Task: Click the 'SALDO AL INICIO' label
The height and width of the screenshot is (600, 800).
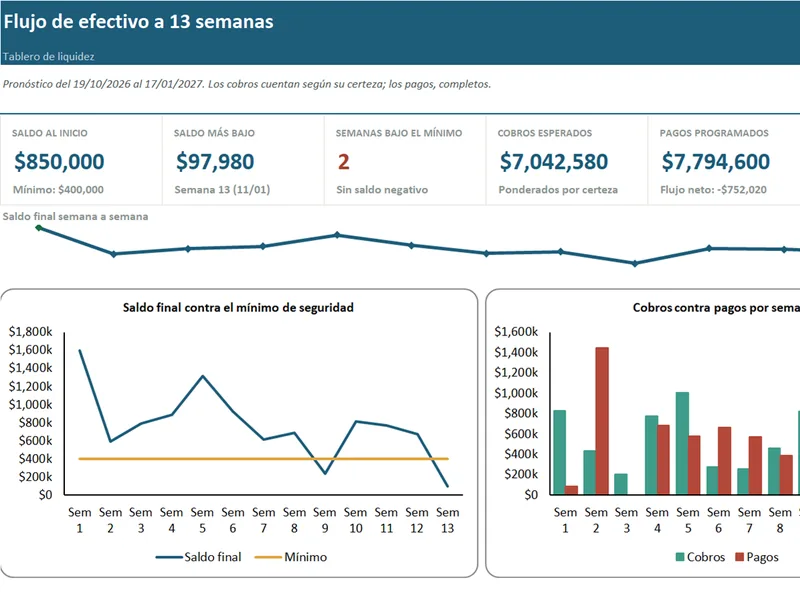Action: (49, 133)
